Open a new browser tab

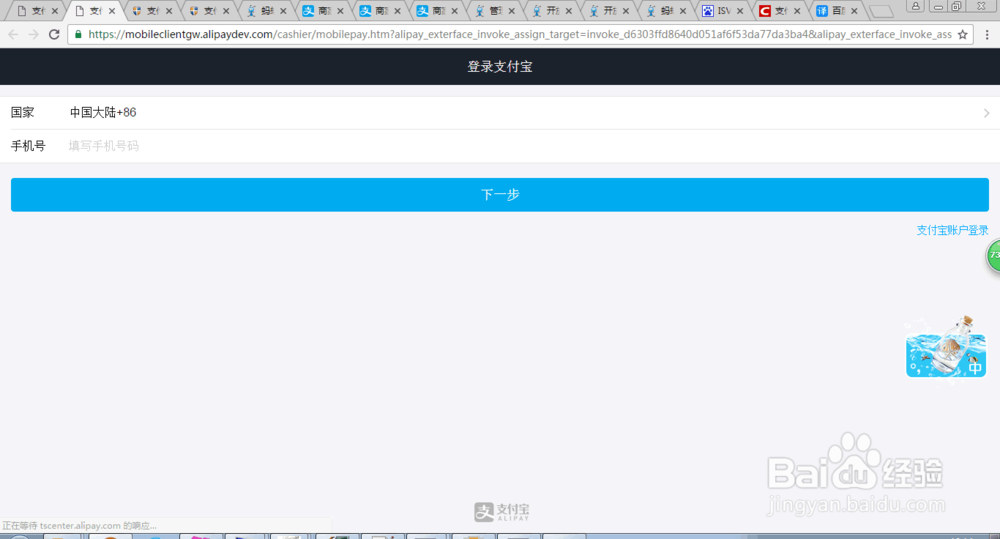click(x=881, y=11)
